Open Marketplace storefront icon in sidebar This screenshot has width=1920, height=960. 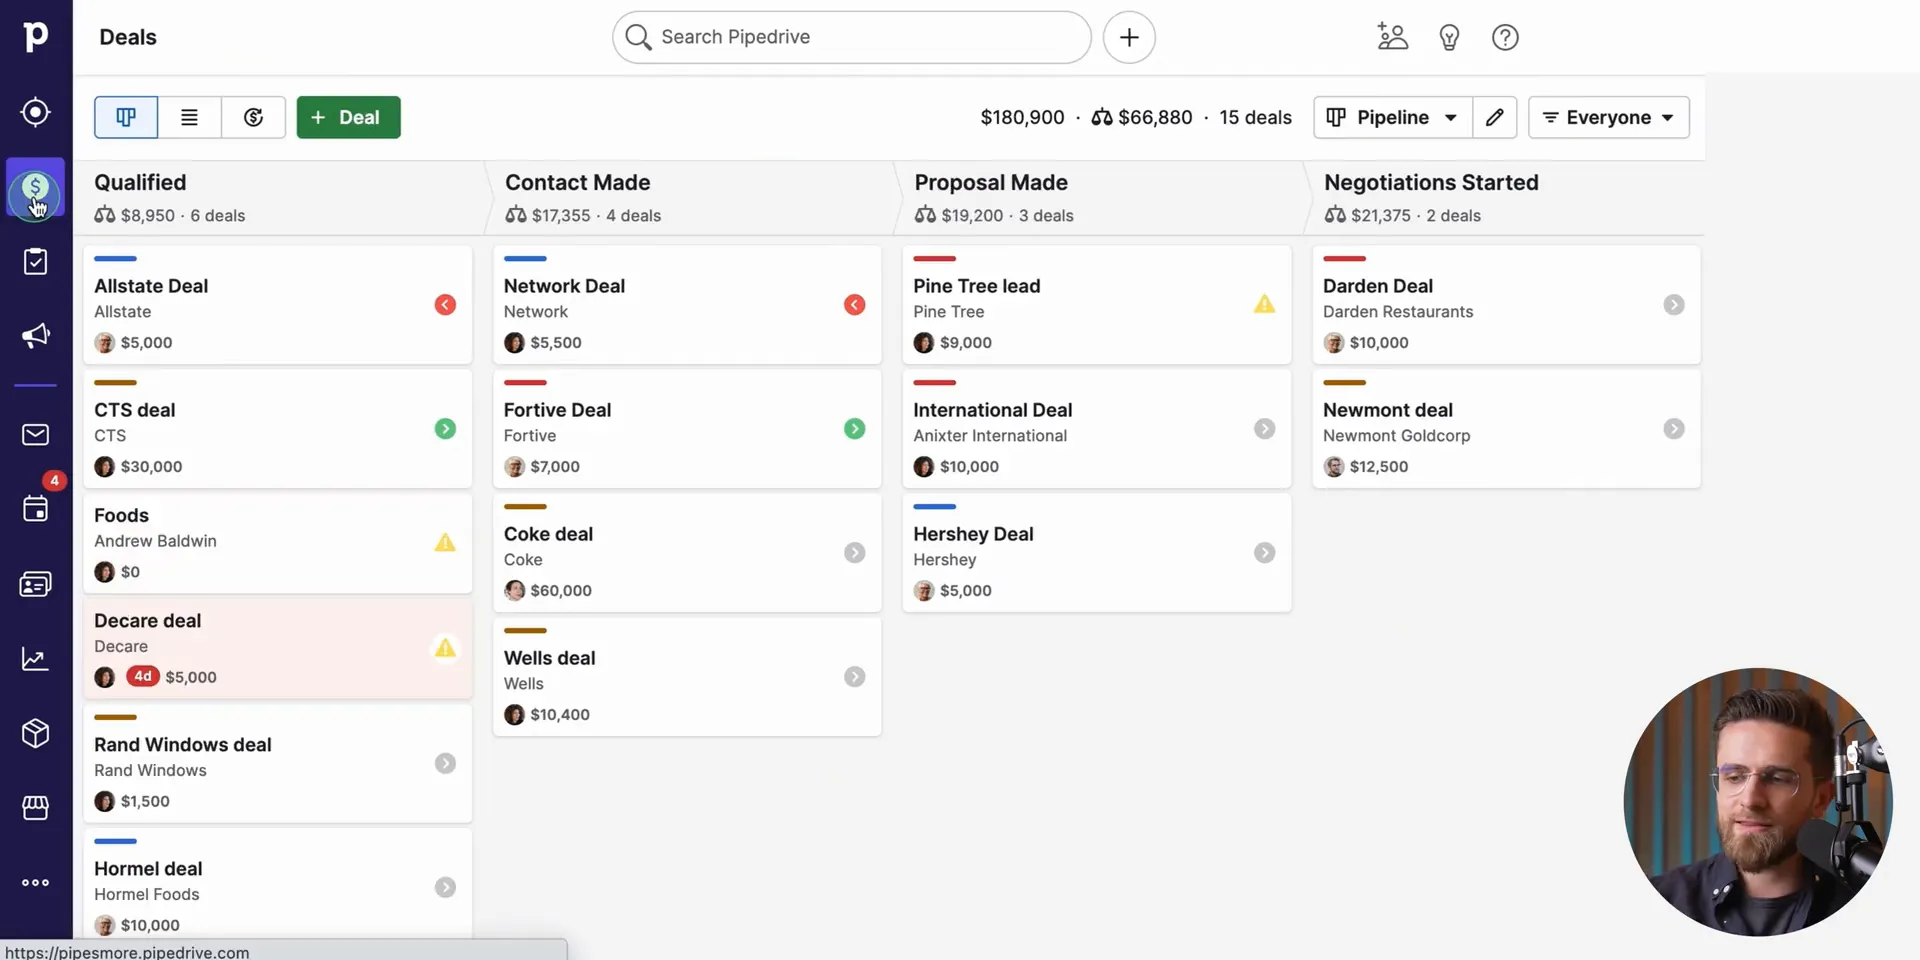click(35, 808)
